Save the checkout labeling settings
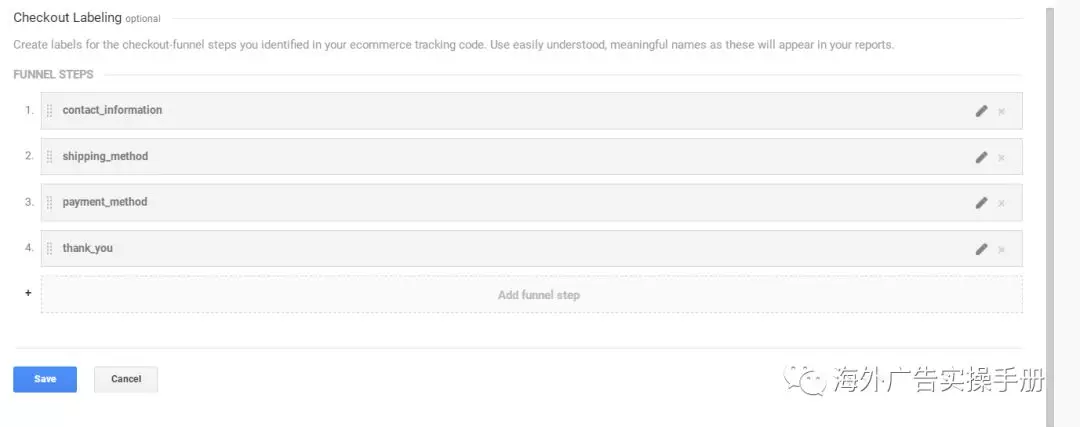 click(x=45, y=379)
